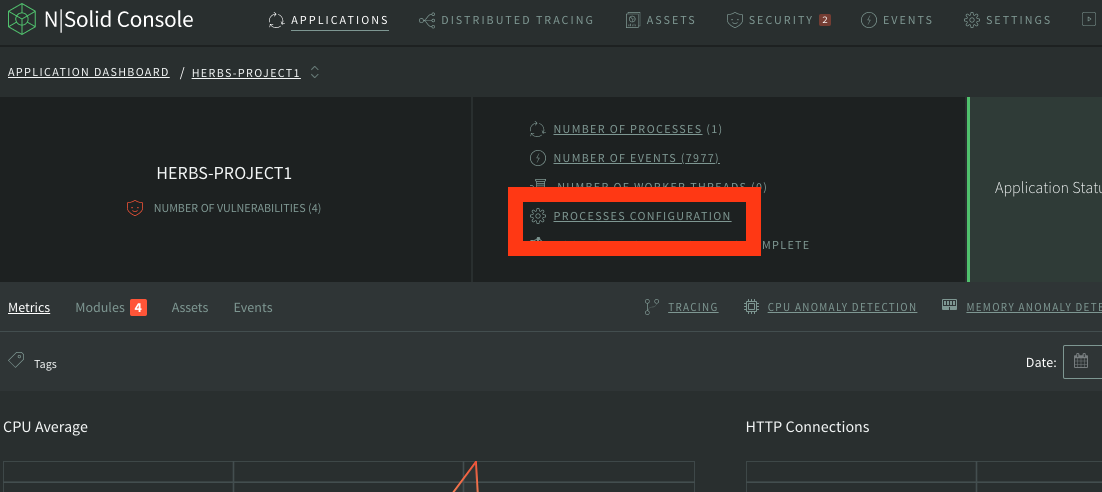Click the Processes Configuration gear icon
1102x492 pixels.
point(537,216)
